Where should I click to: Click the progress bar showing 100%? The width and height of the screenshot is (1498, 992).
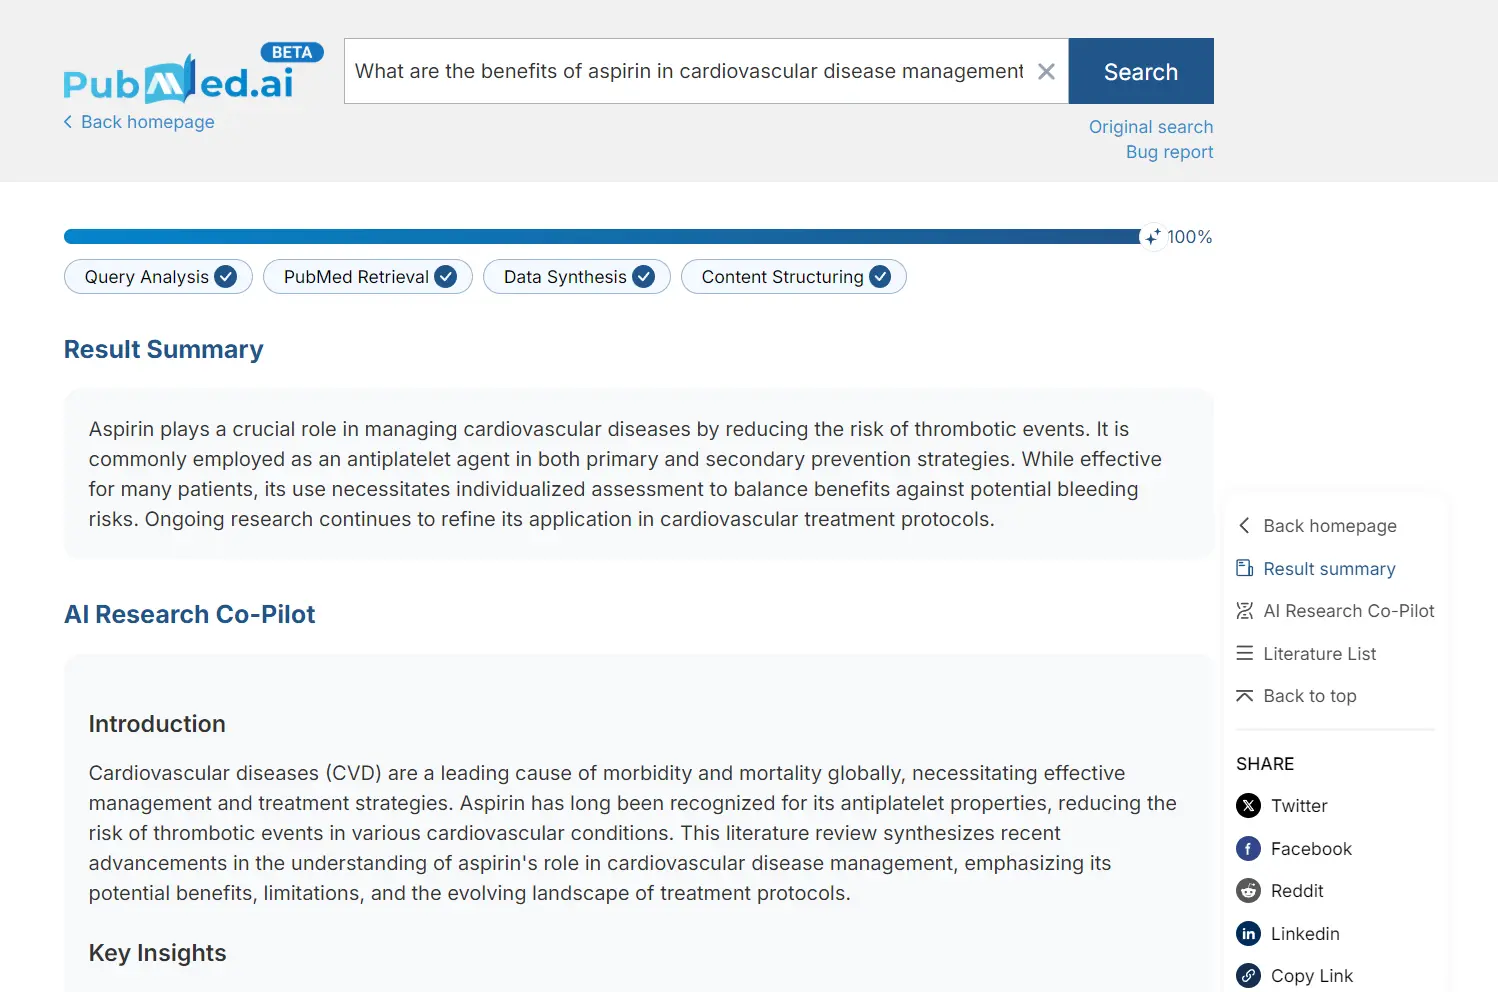pos(600,236)
